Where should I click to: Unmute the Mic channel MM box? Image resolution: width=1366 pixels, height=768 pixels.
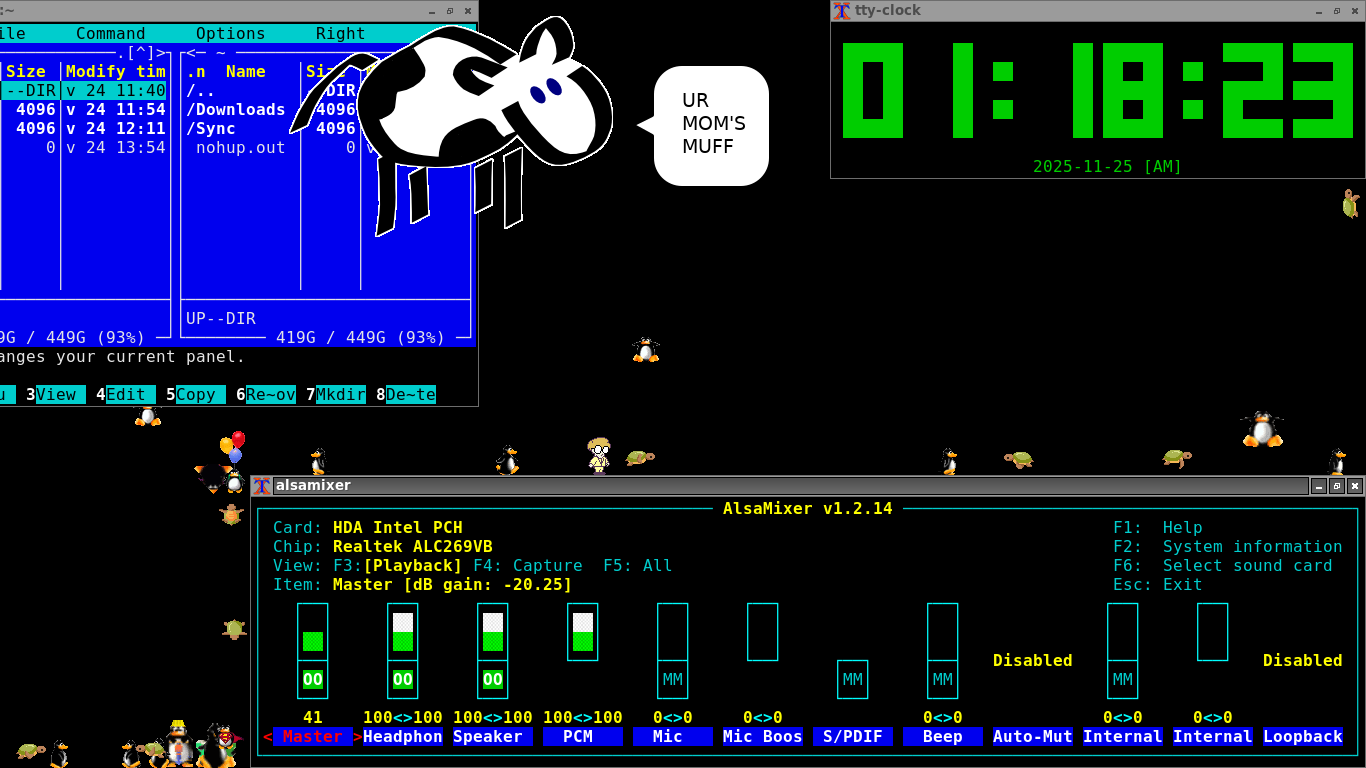pos(673,680)
